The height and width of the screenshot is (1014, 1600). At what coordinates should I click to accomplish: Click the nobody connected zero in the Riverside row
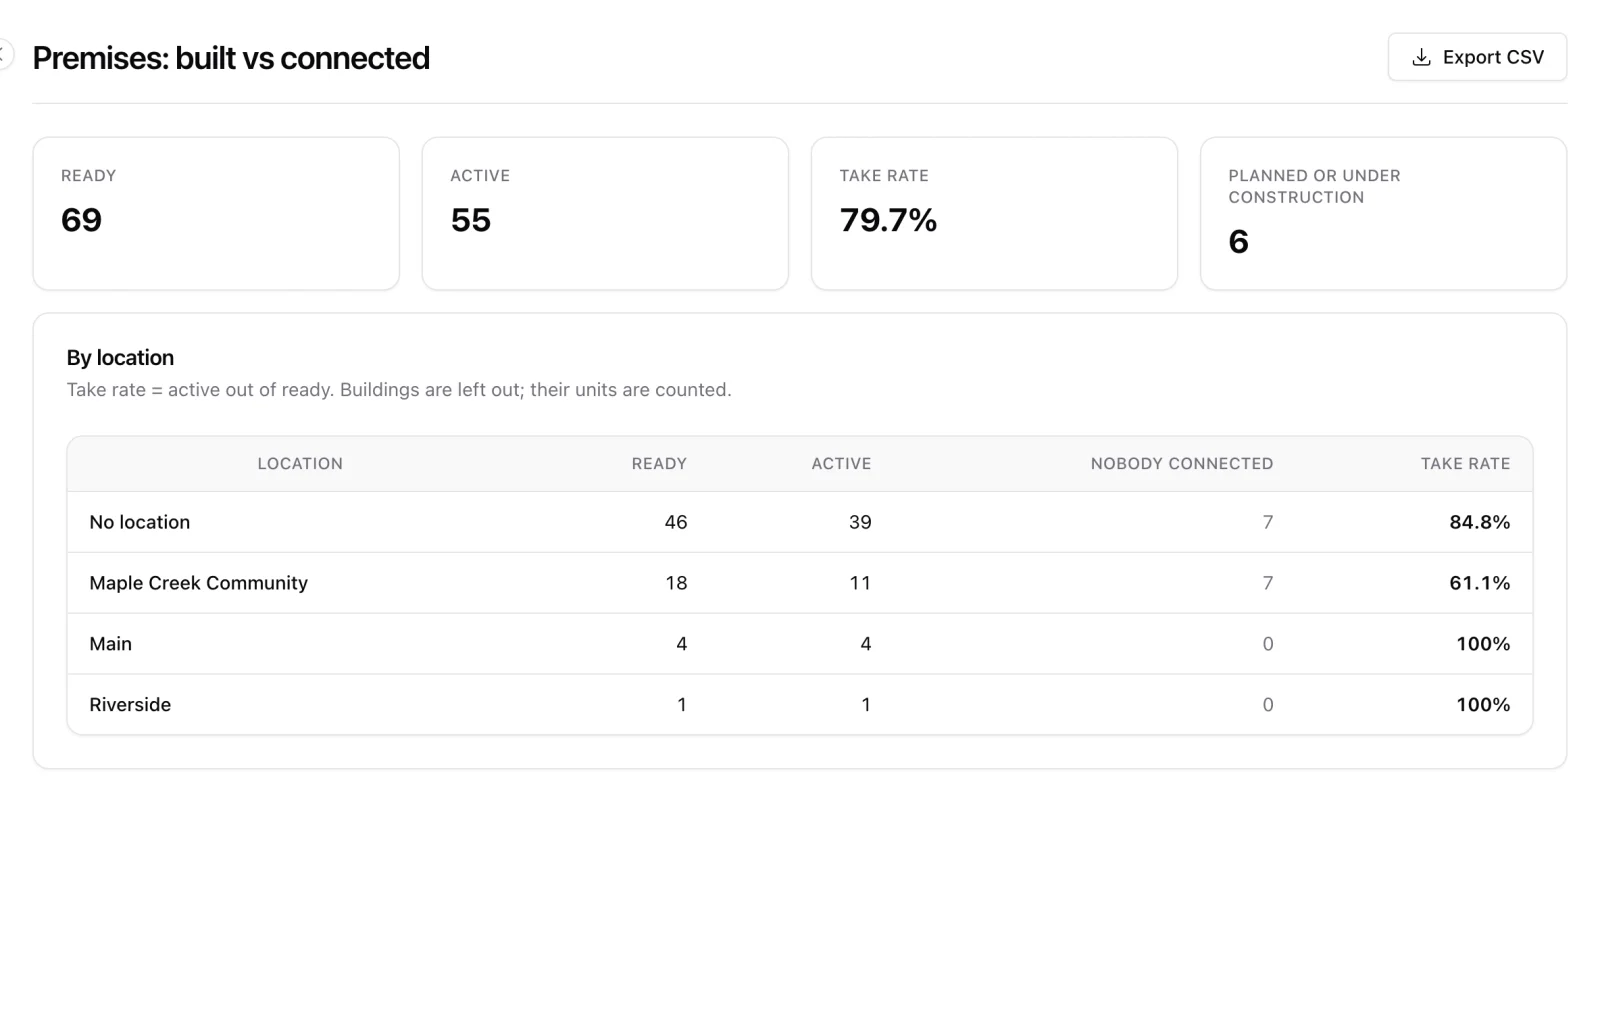[x=1268, y=705]
